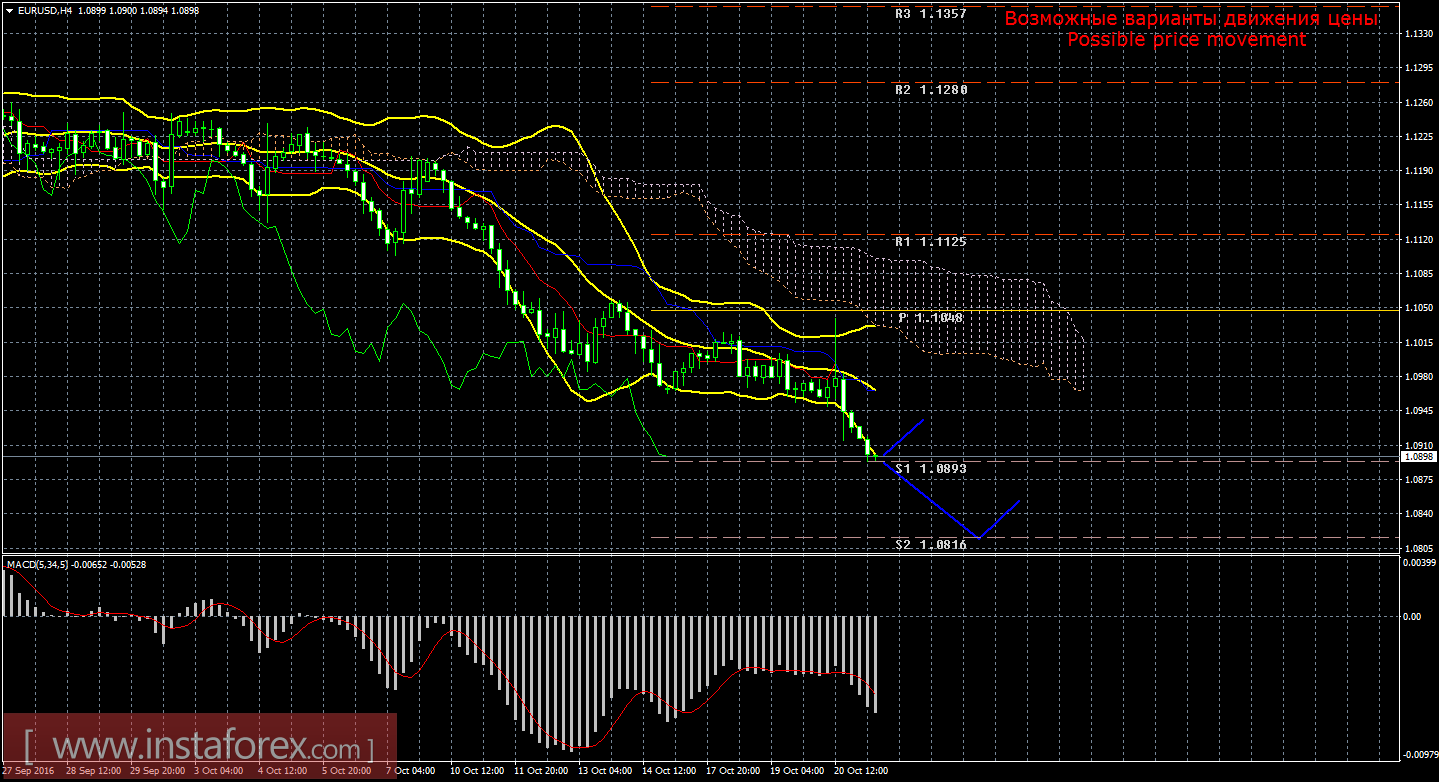Click the 20 Oct 12:00 time label
1439x782 pixels.
pos(861,771)
